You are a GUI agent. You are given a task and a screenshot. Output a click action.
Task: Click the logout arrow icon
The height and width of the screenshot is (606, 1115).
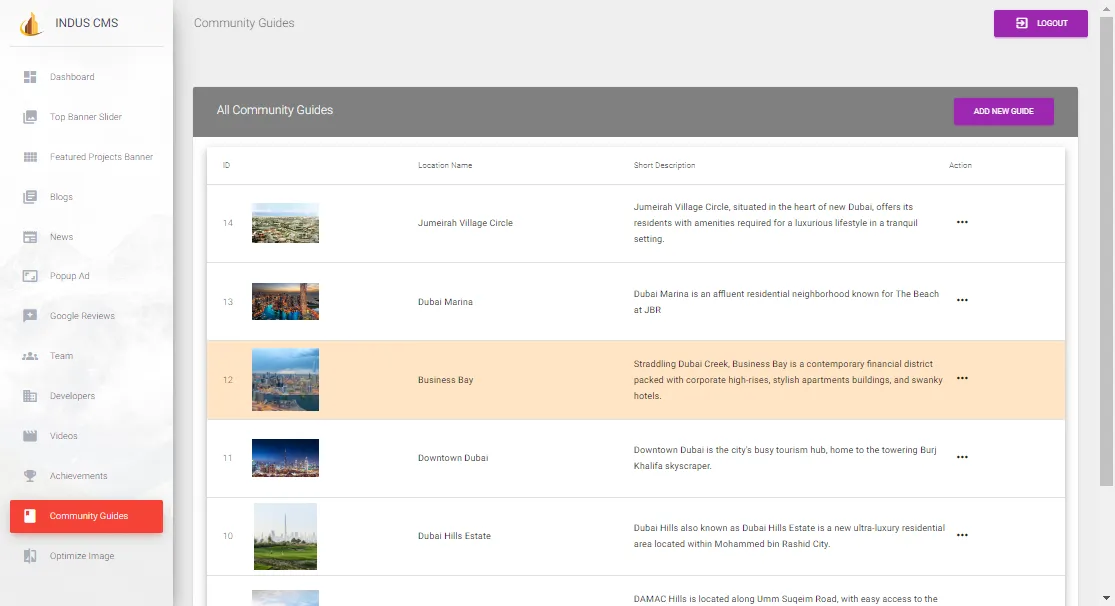(1022, 23)
